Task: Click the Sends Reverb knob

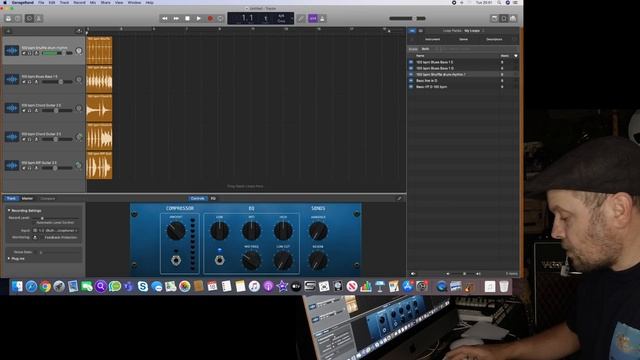Action: coord(318,260)
